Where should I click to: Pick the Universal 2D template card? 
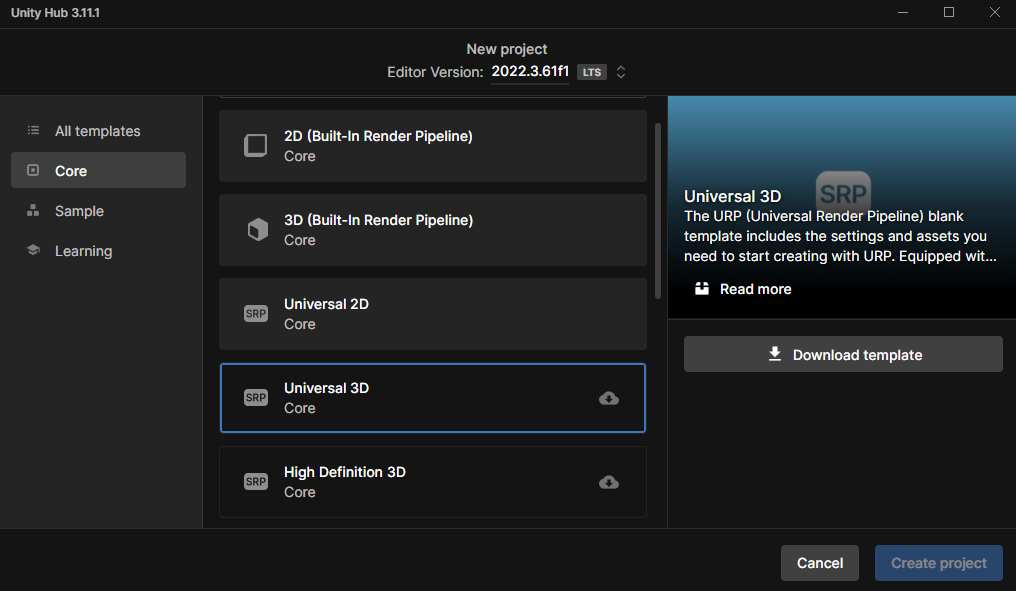pos(433,314)
